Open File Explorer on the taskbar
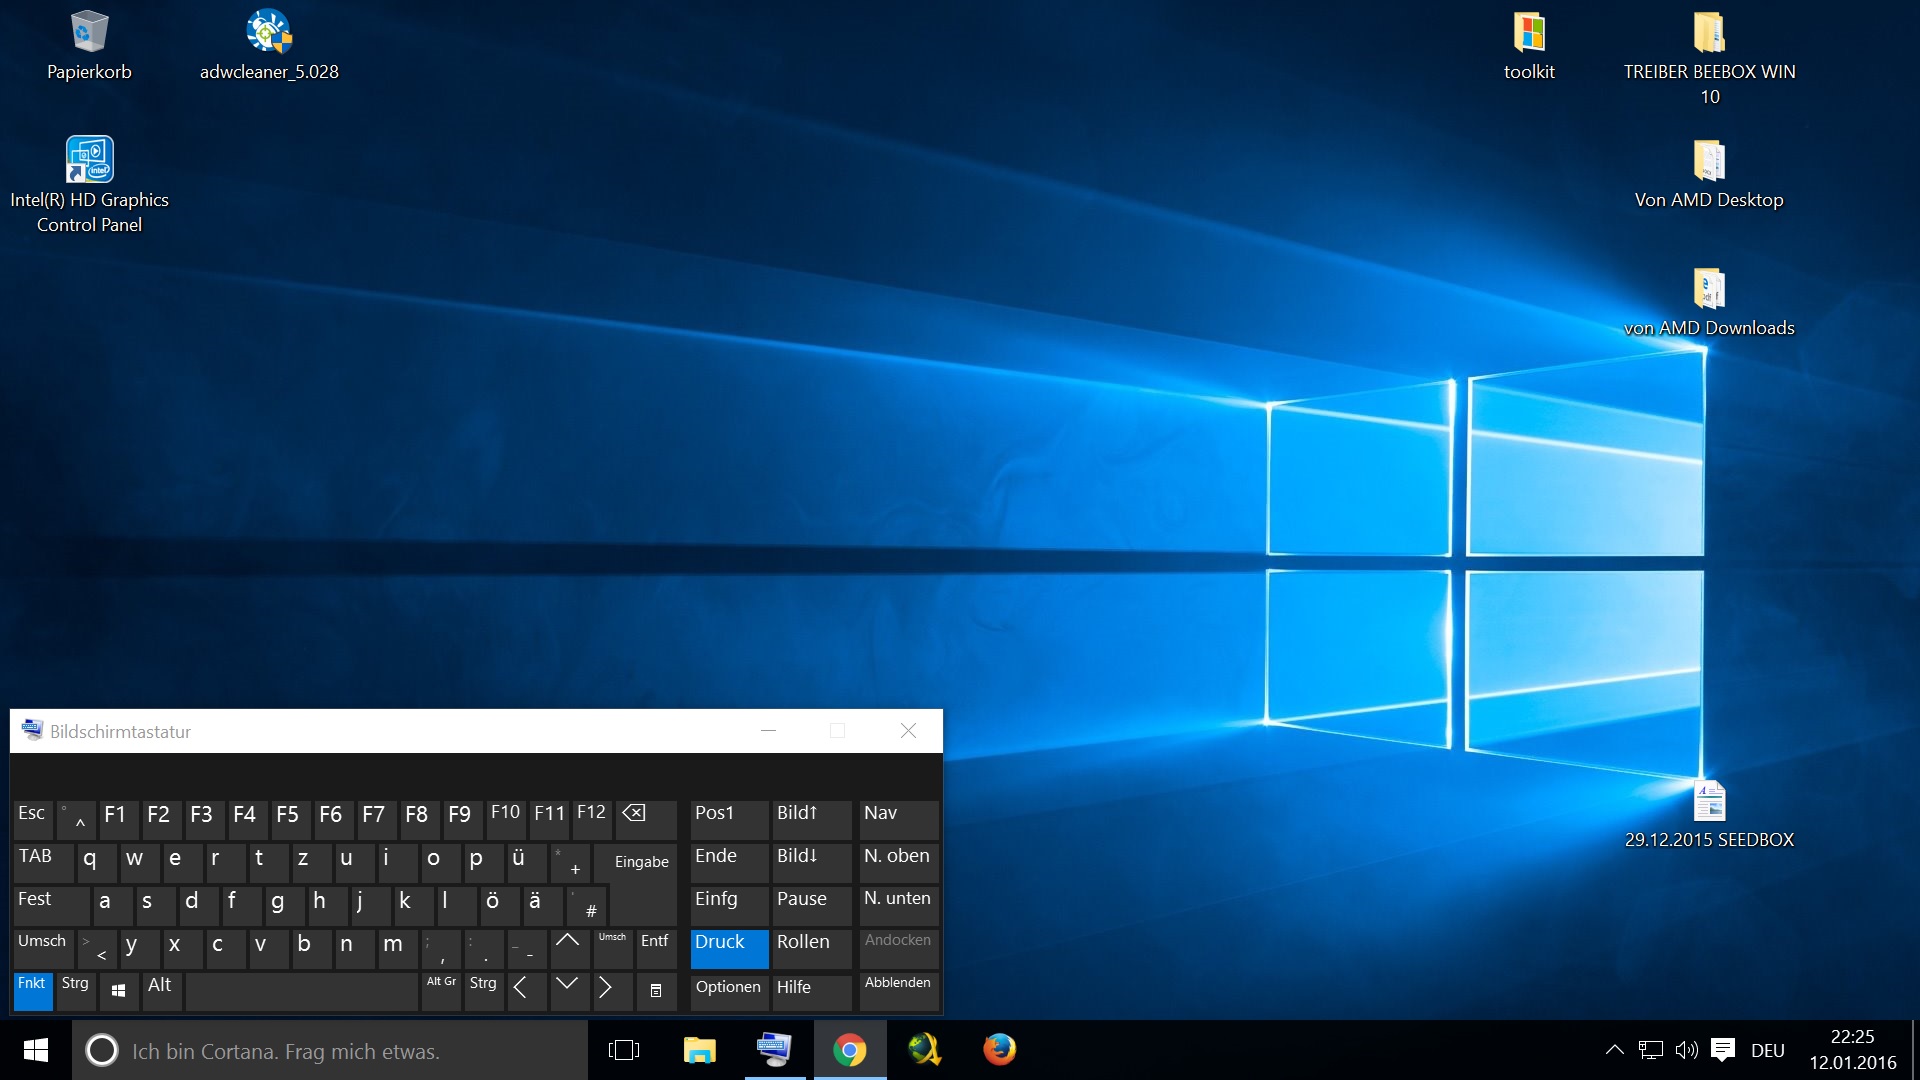1920x1080 pixels. coord(699,1050)
